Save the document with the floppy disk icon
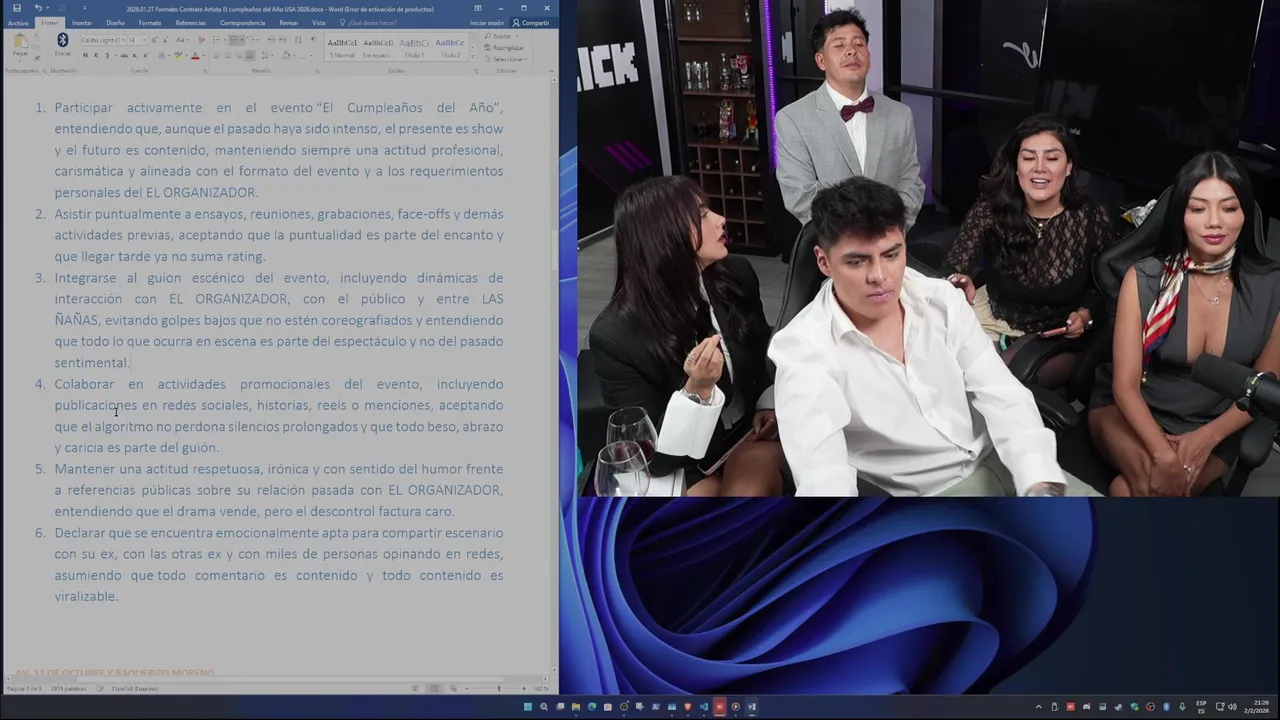This screenshot has height=720, width=1280. tap(17, 8)
